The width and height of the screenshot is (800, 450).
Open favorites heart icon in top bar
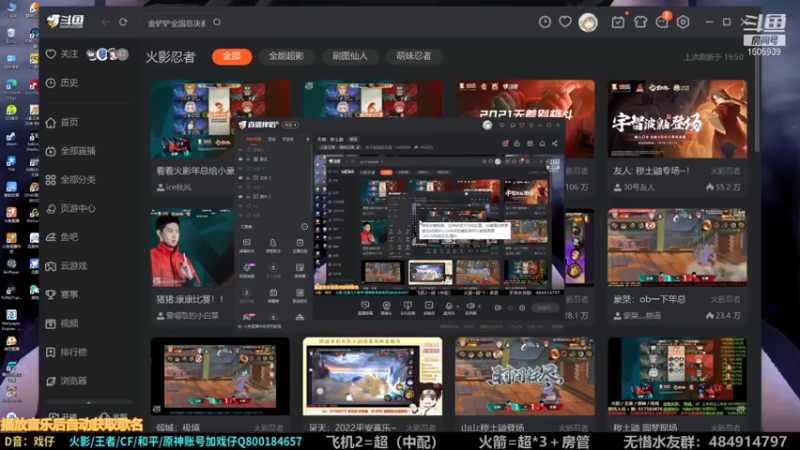(565, 22)
